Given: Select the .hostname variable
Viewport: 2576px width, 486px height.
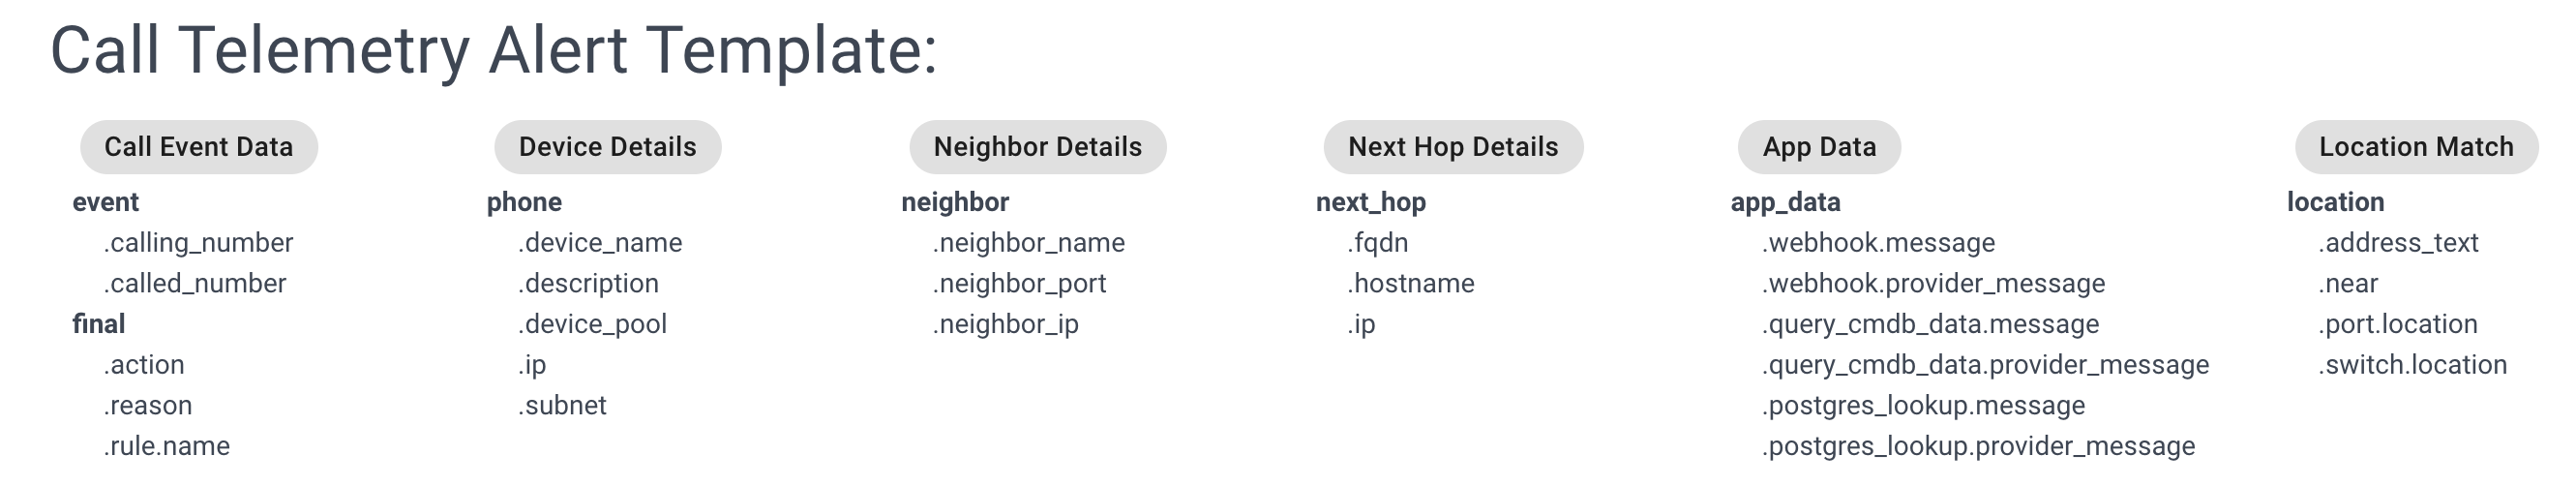Looking at the screenshot, I should (1410, 284).
